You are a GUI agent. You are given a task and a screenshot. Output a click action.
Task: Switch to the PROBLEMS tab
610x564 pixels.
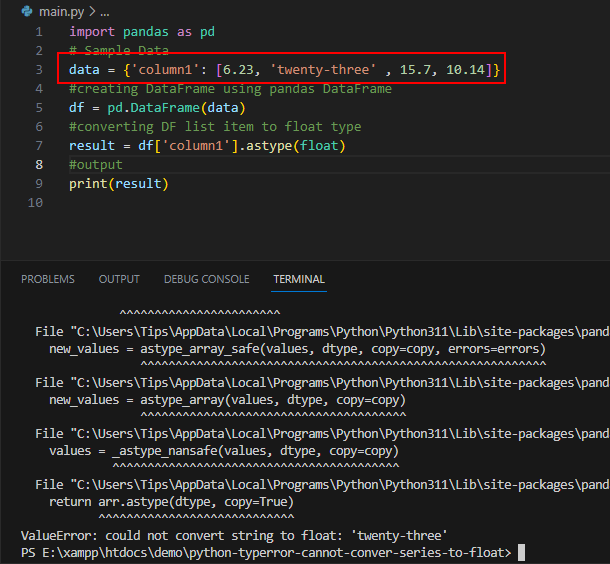pos(48,279)
